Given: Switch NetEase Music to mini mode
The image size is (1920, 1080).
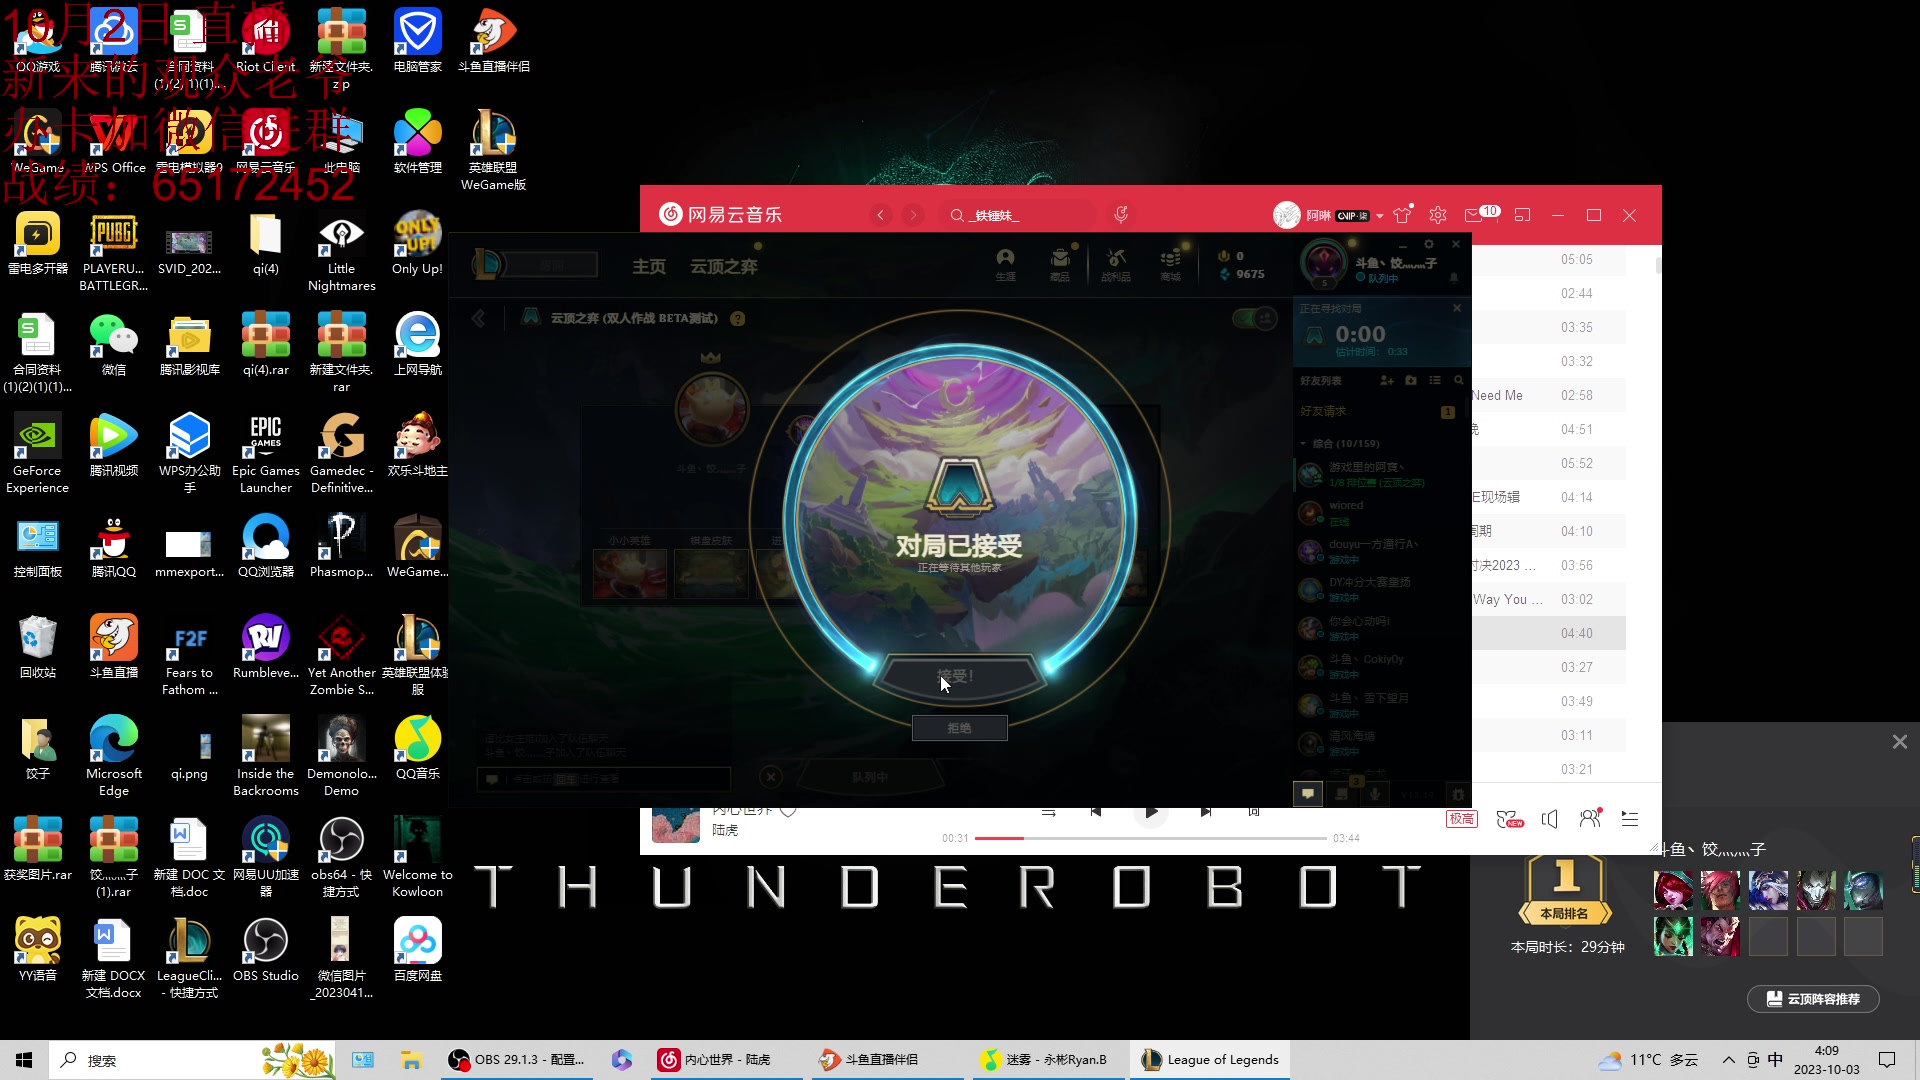Looking at the screenshot, I should point(1522,215).
